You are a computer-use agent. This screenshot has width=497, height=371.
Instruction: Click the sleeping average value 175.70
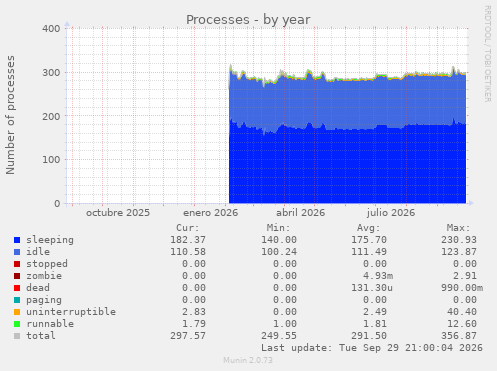(x=369, y=240)
